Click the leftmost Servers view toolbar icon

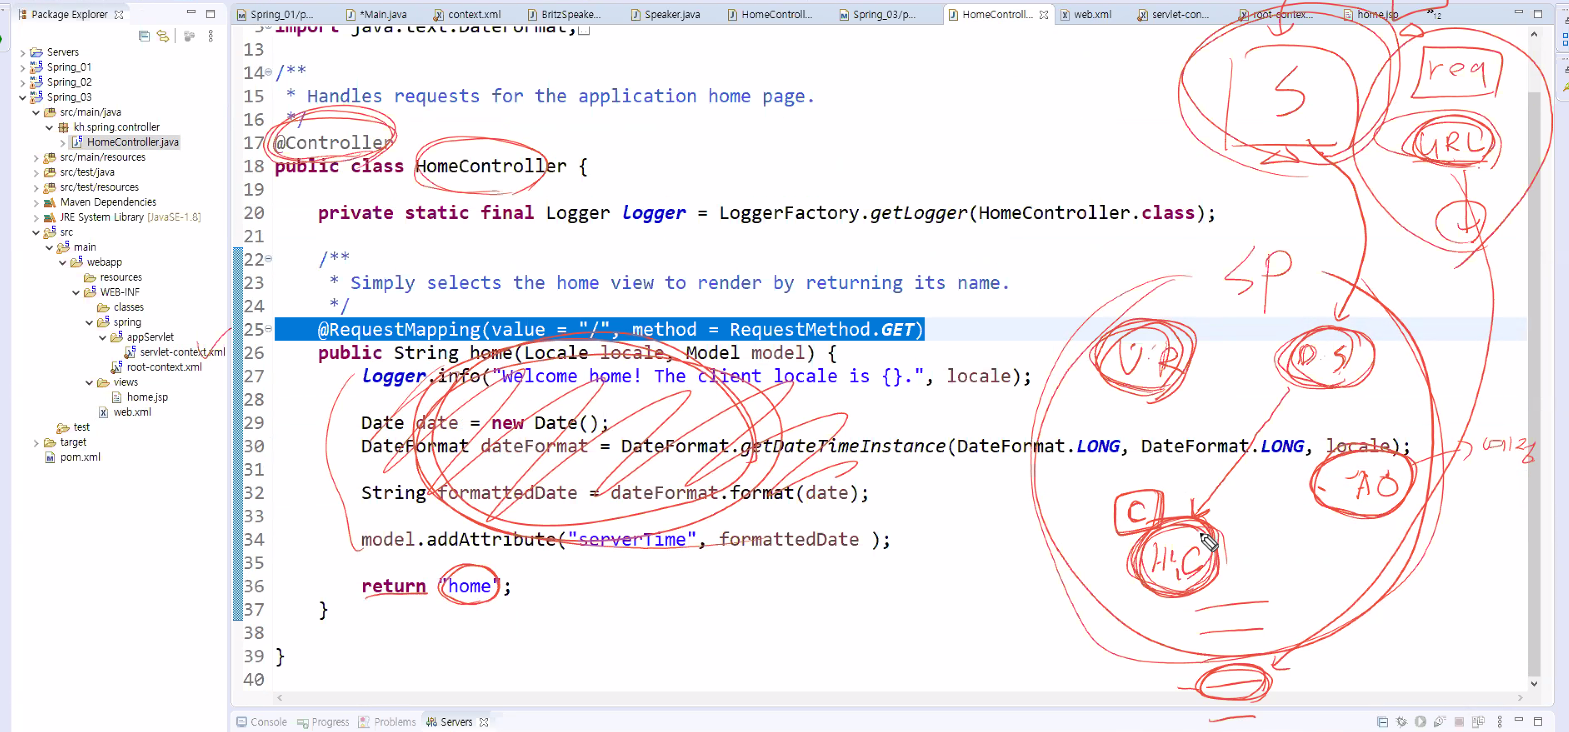click(1382, 721)
